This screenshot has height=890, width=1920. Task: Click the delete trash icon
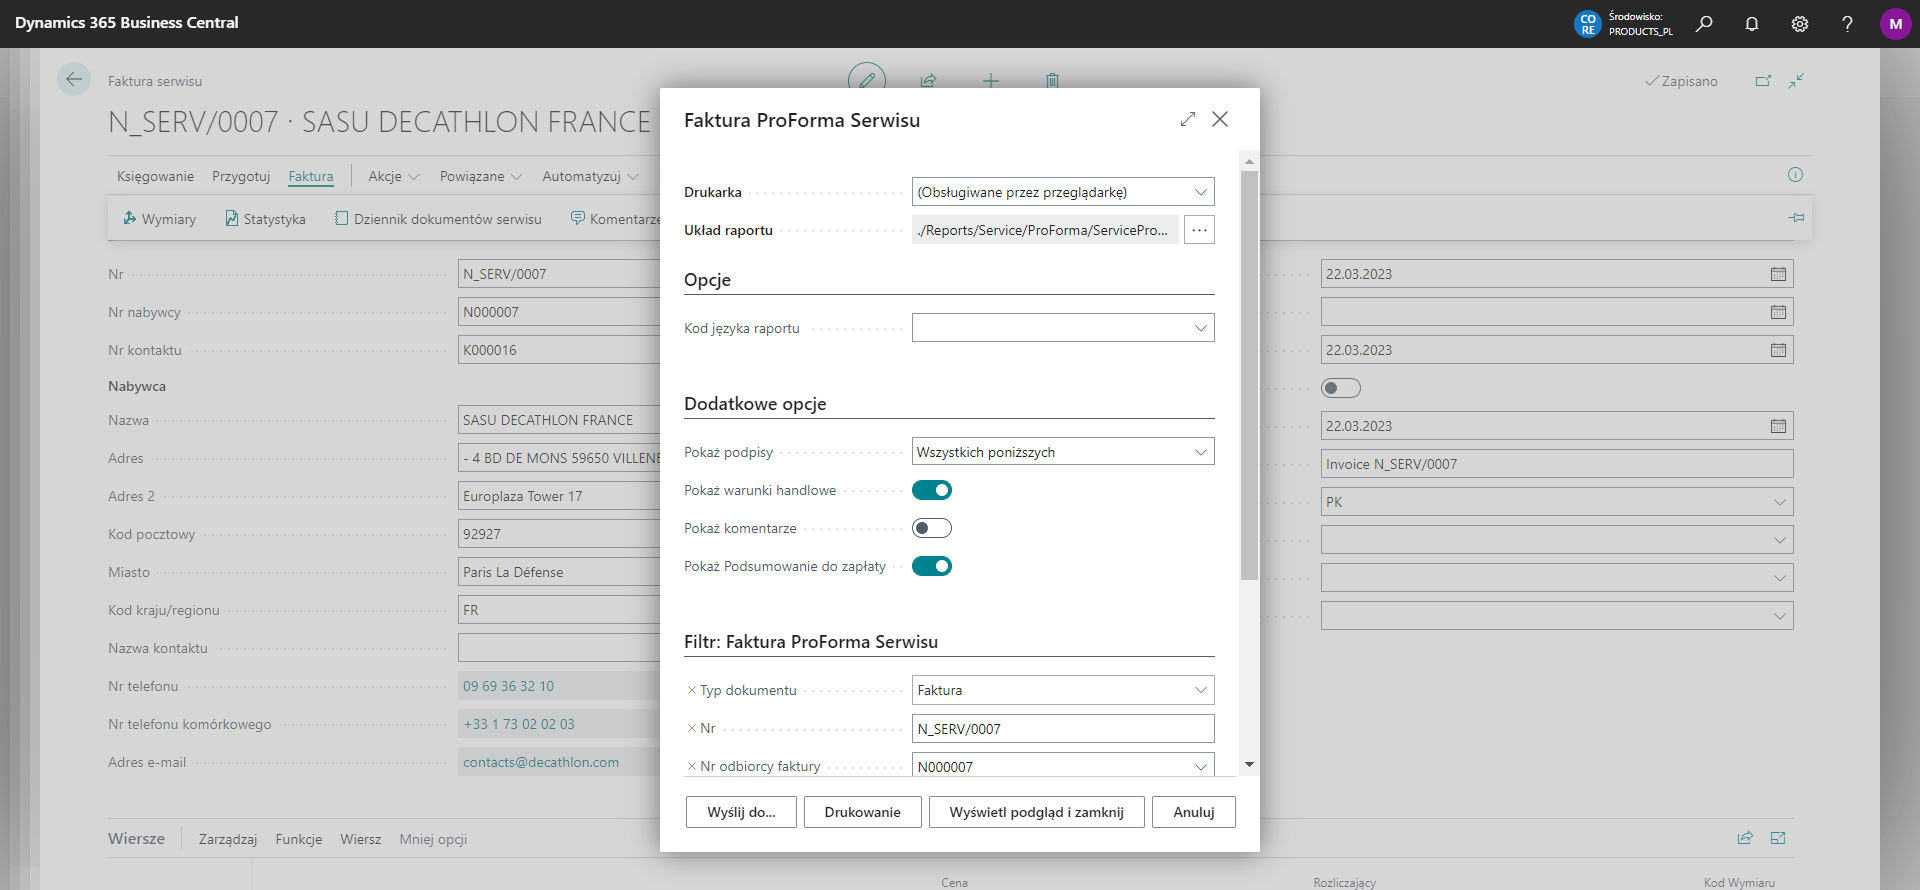(x=1052, y=81)
